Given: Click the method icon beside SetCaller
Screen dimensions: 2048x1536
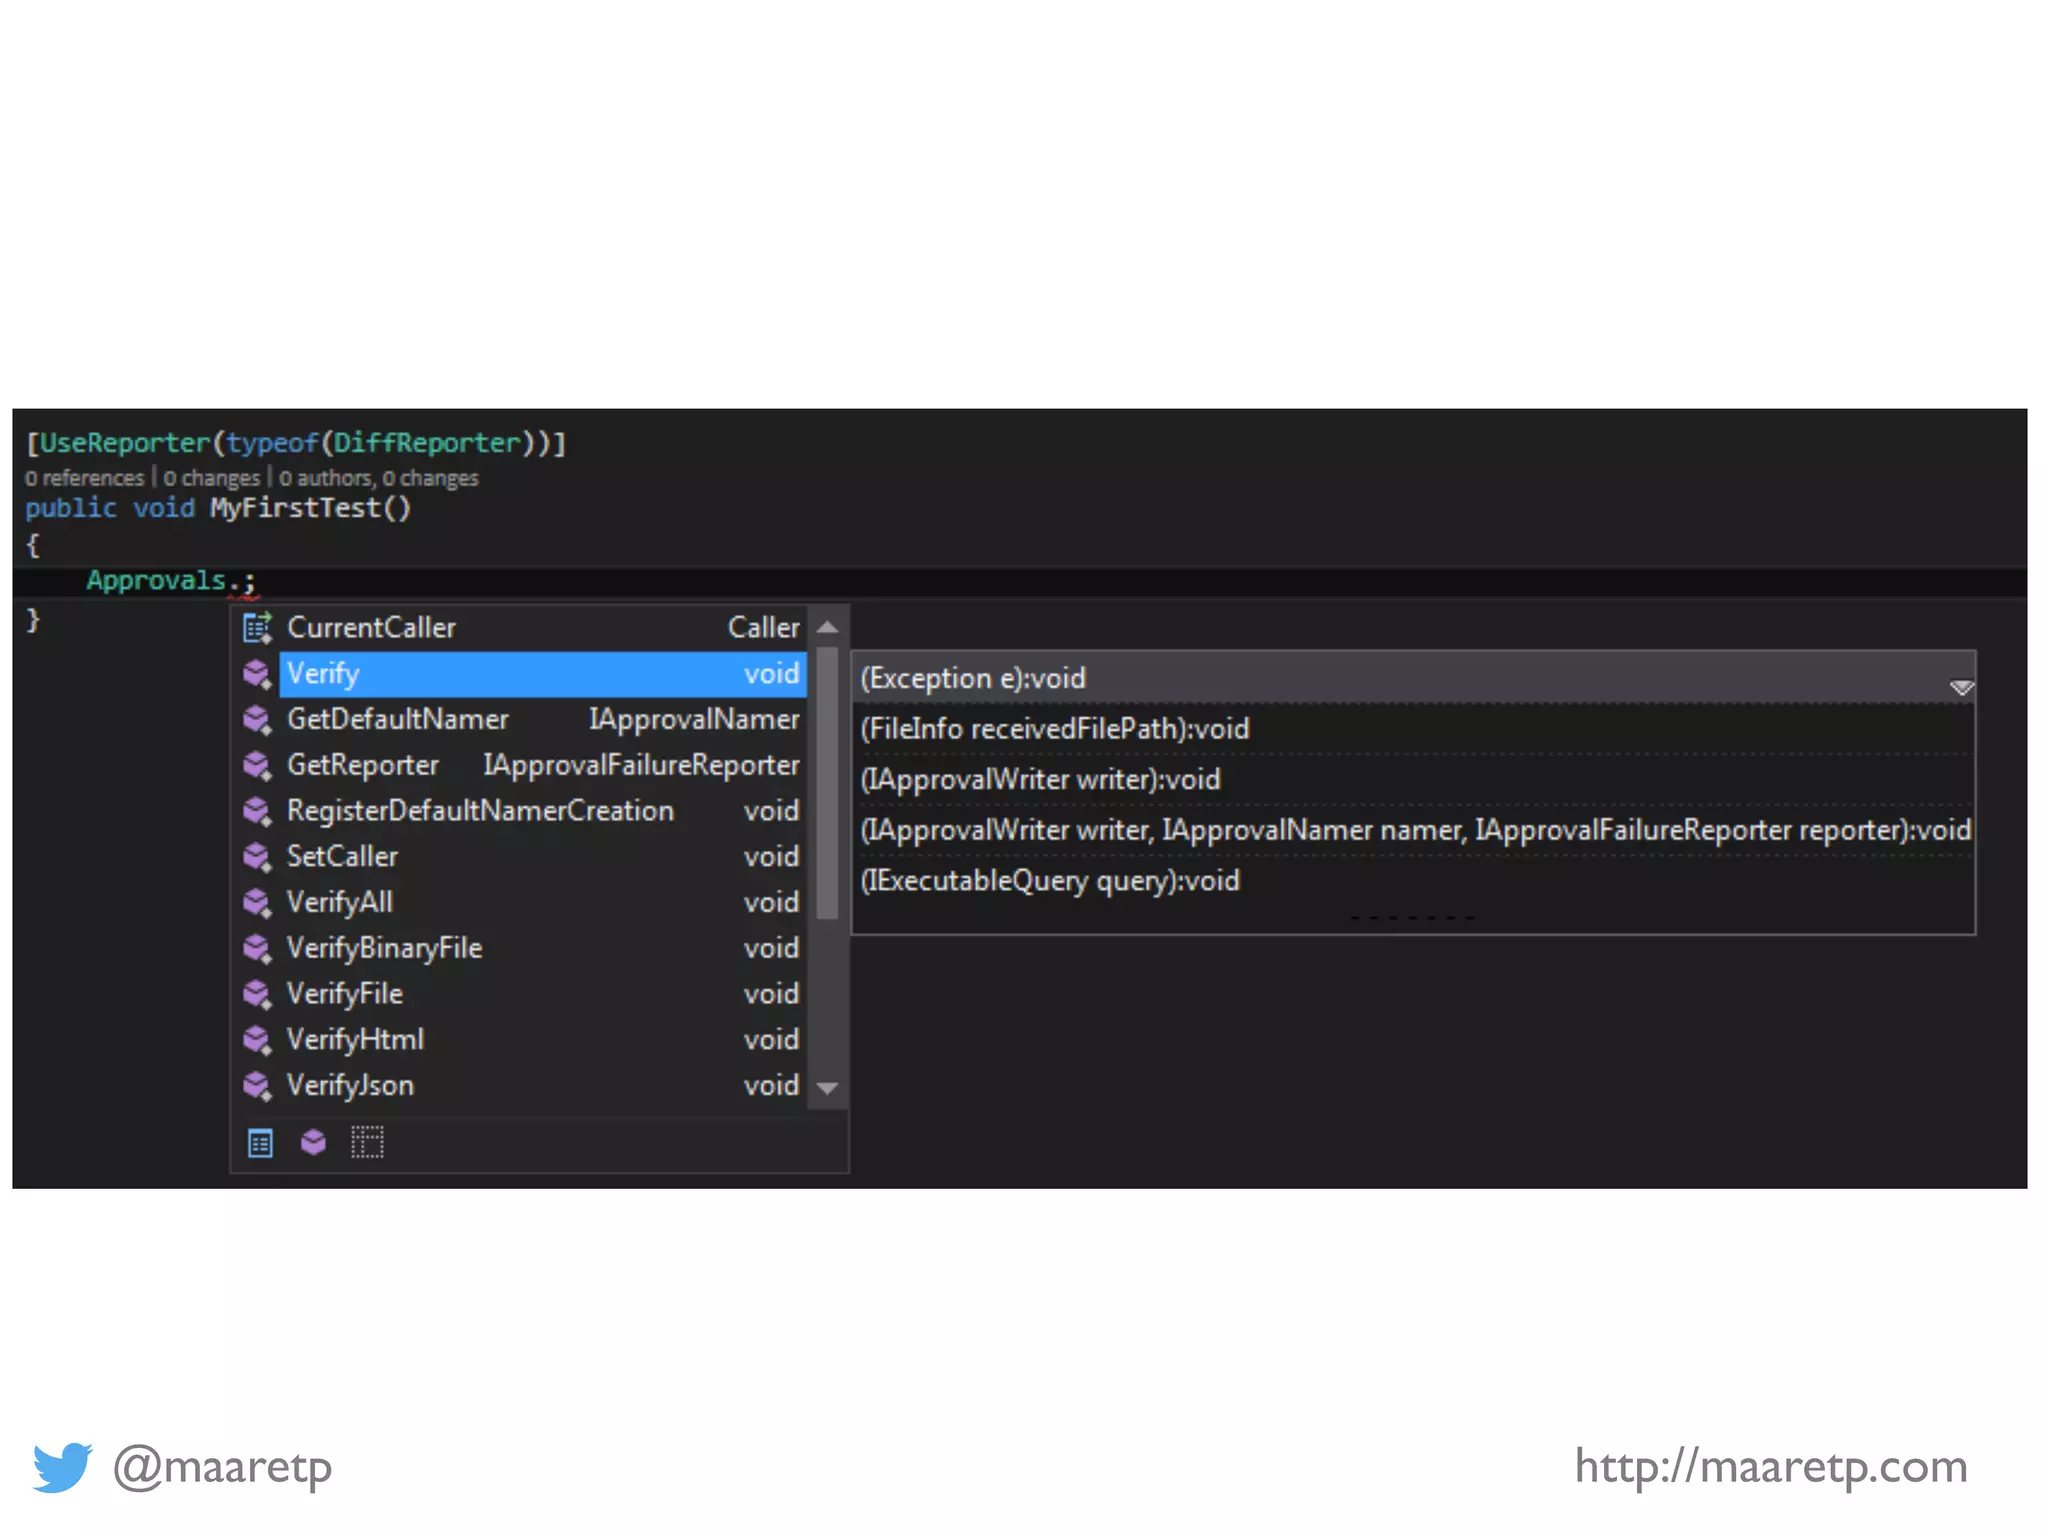Looking at the screenshot, I should pos(257,857).
